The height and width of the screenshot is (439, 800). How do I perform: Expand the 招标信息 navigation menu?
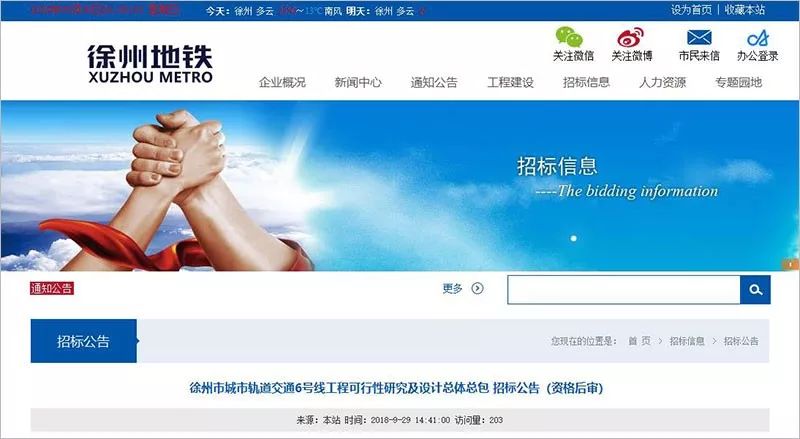586,82
